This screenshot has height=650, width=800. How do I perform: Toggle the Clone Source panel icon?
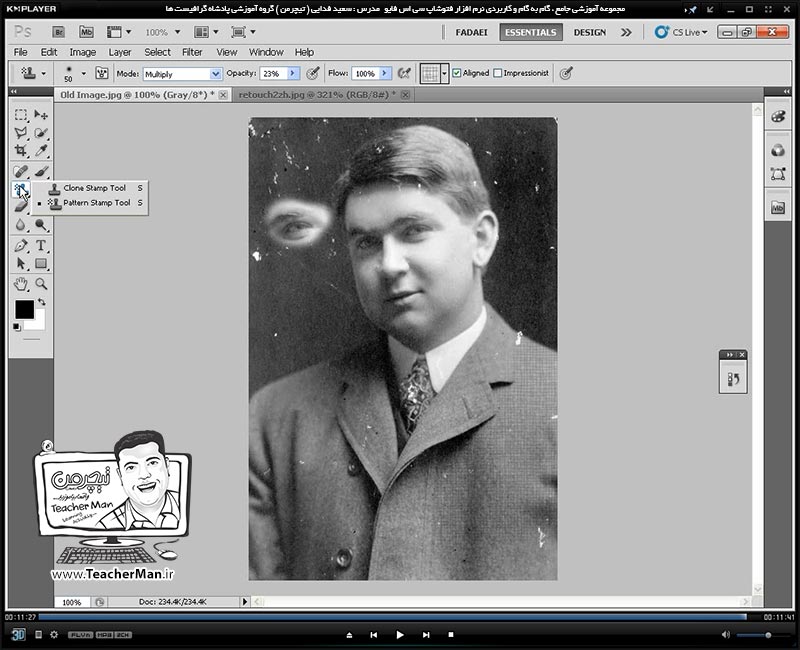coord(102,73)
